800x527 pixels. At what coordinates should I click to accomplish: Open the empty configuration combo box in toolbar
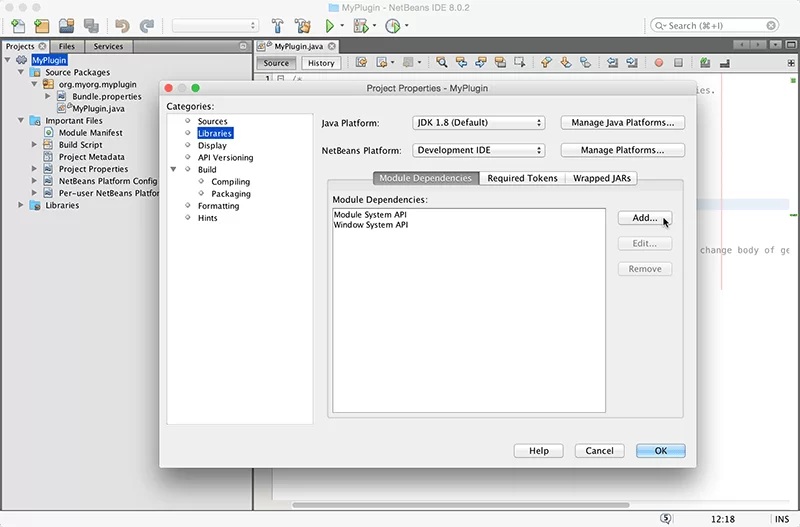pyautogui.click(x=215, y=26)
